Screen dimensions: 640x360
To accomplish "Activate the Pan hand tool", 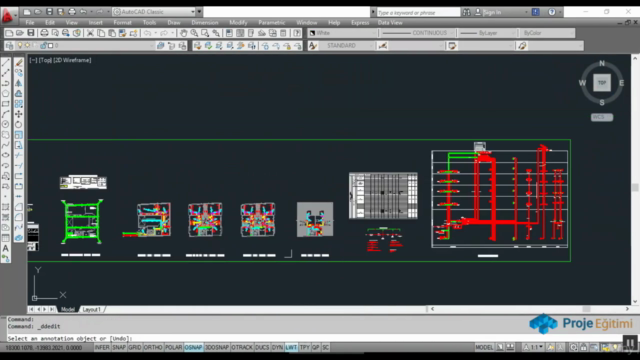I will [184, 33].
